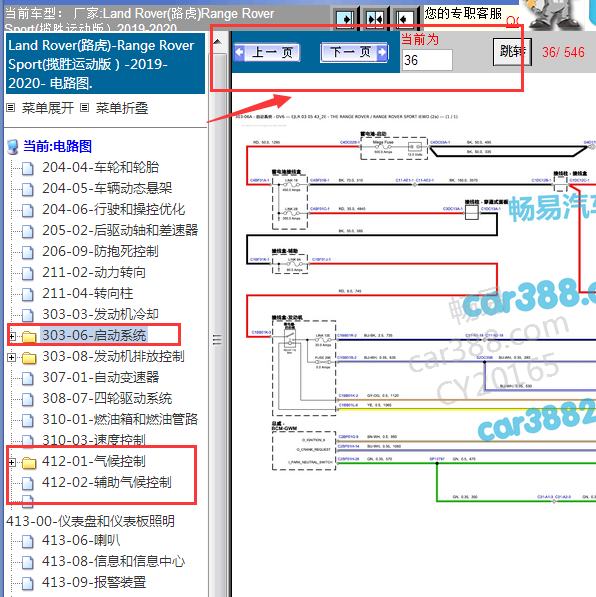Click folder icon of 303-08-发动机排放控制
Screen dimensions: 596x597
pos(29,358)
